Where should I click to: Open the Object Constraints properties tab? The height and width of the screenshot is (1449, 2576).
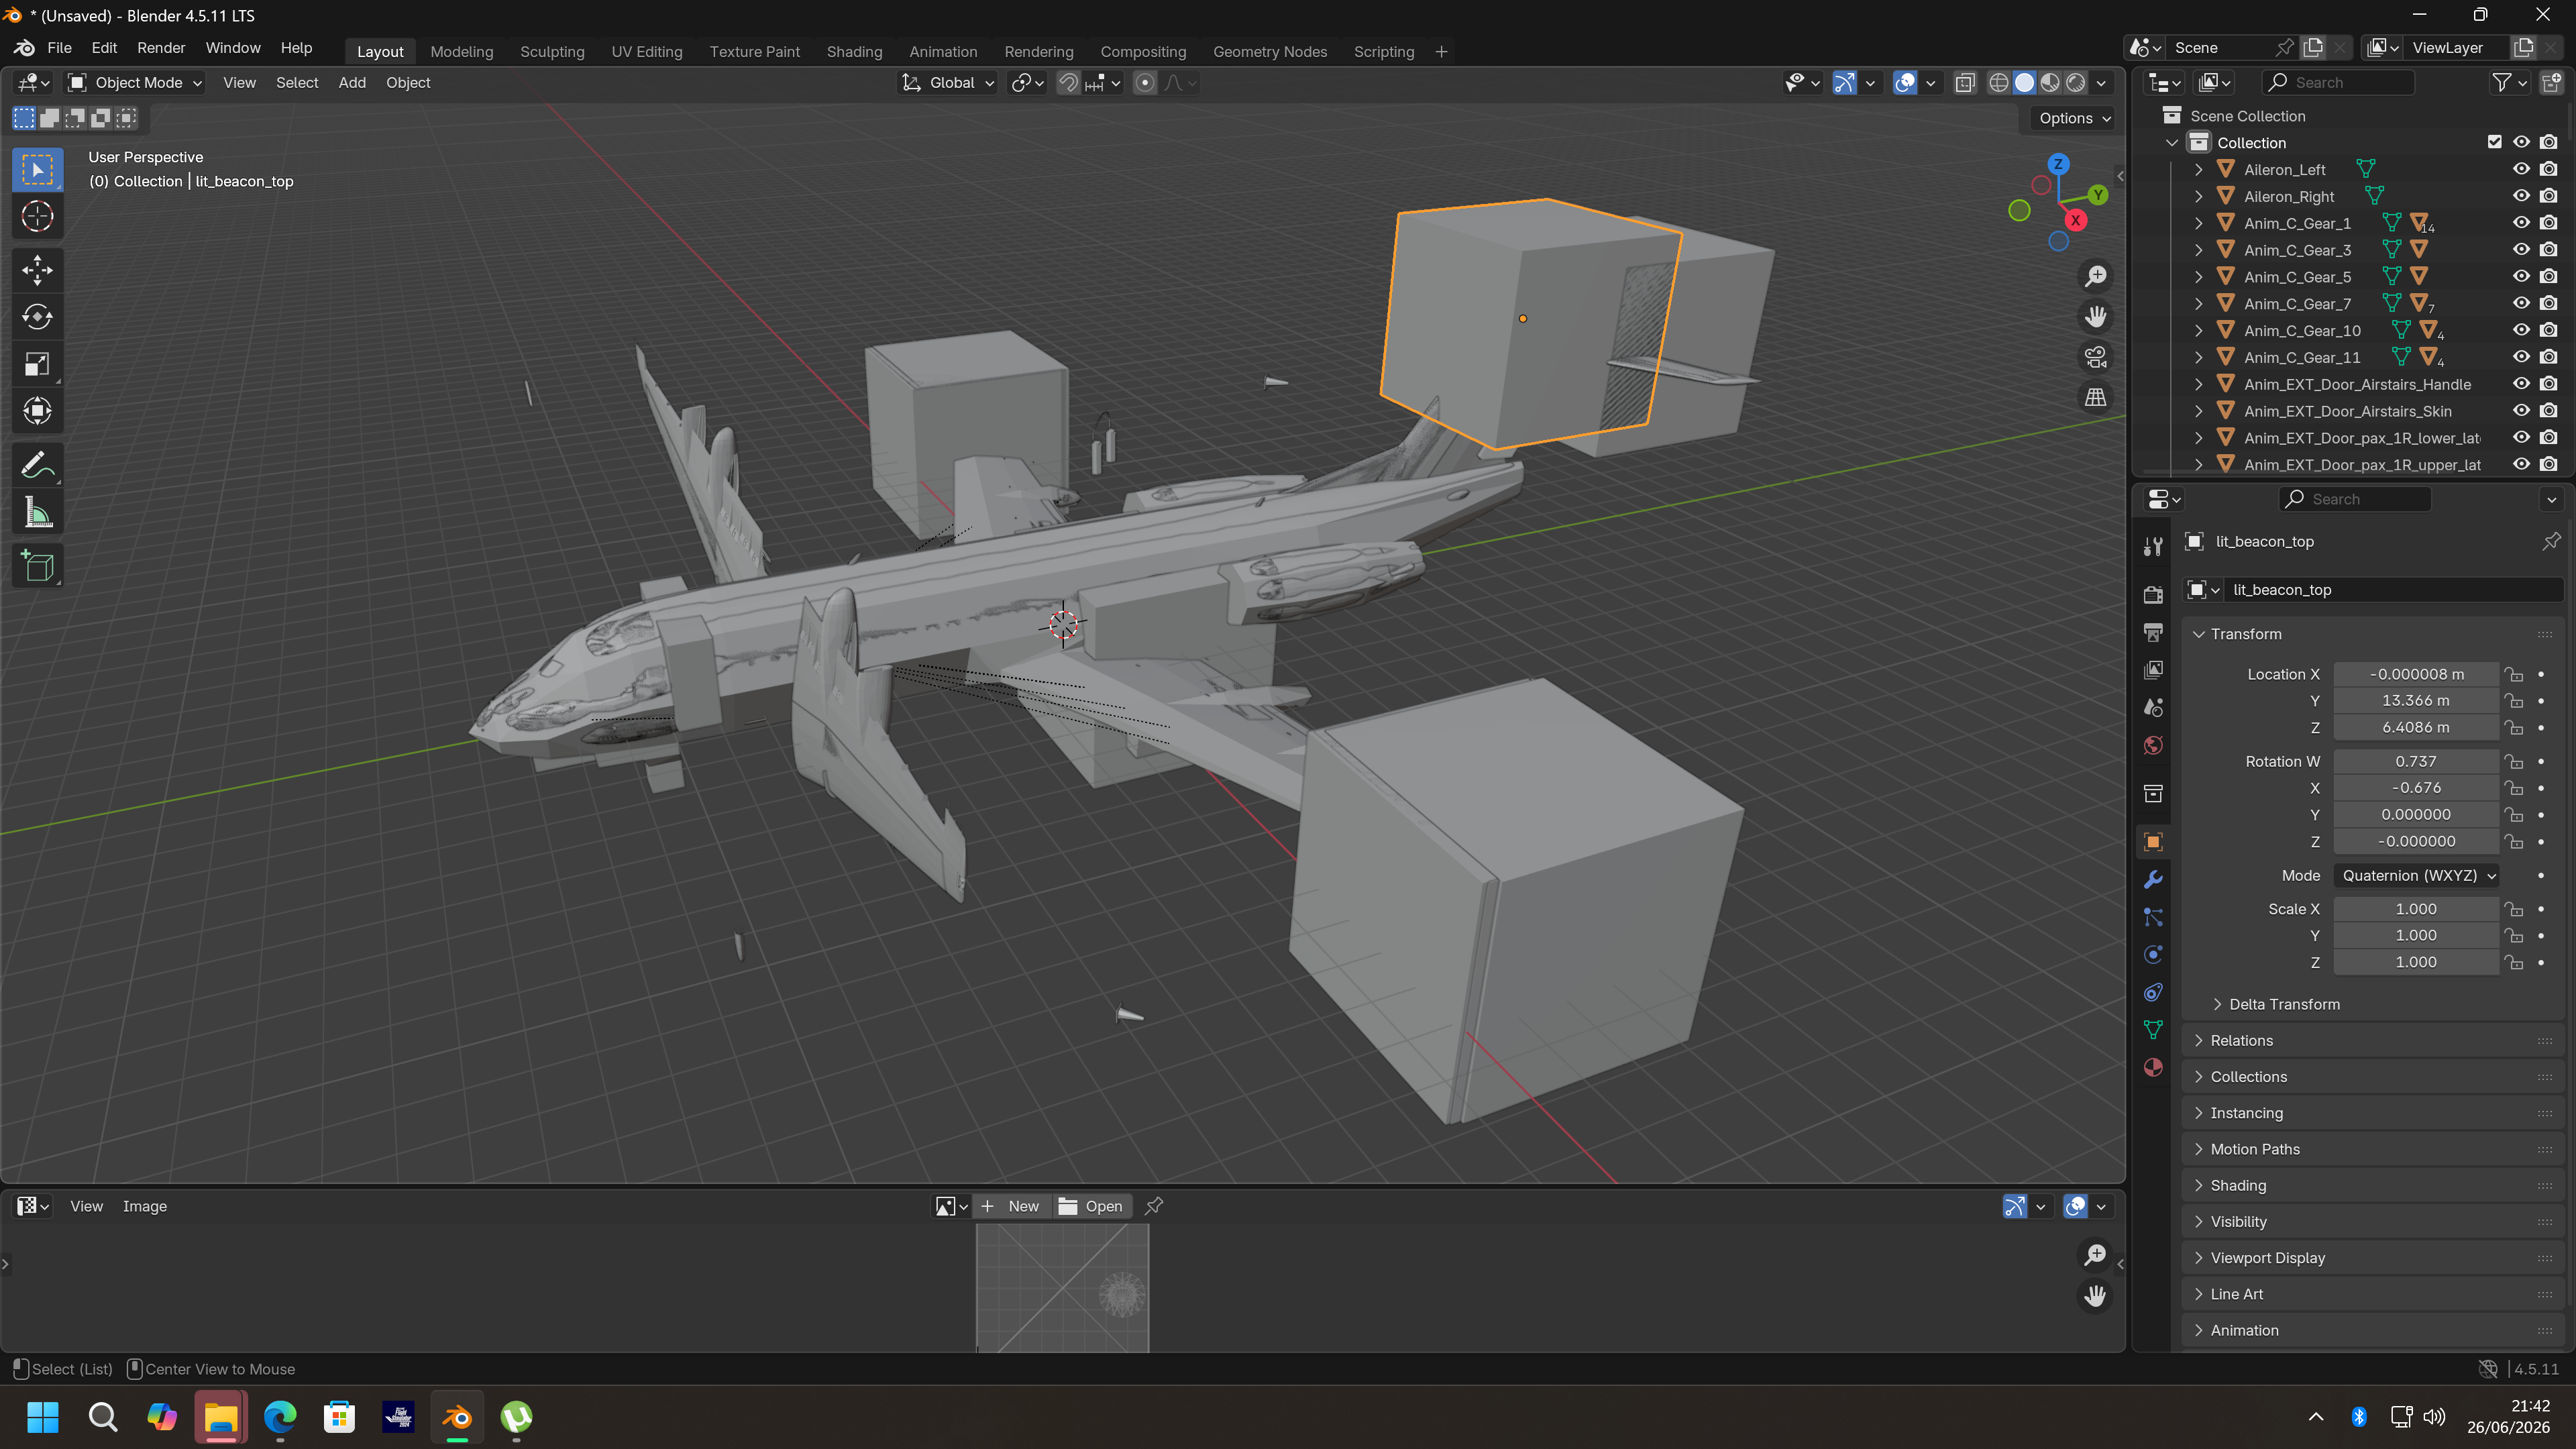point(2153,992)
